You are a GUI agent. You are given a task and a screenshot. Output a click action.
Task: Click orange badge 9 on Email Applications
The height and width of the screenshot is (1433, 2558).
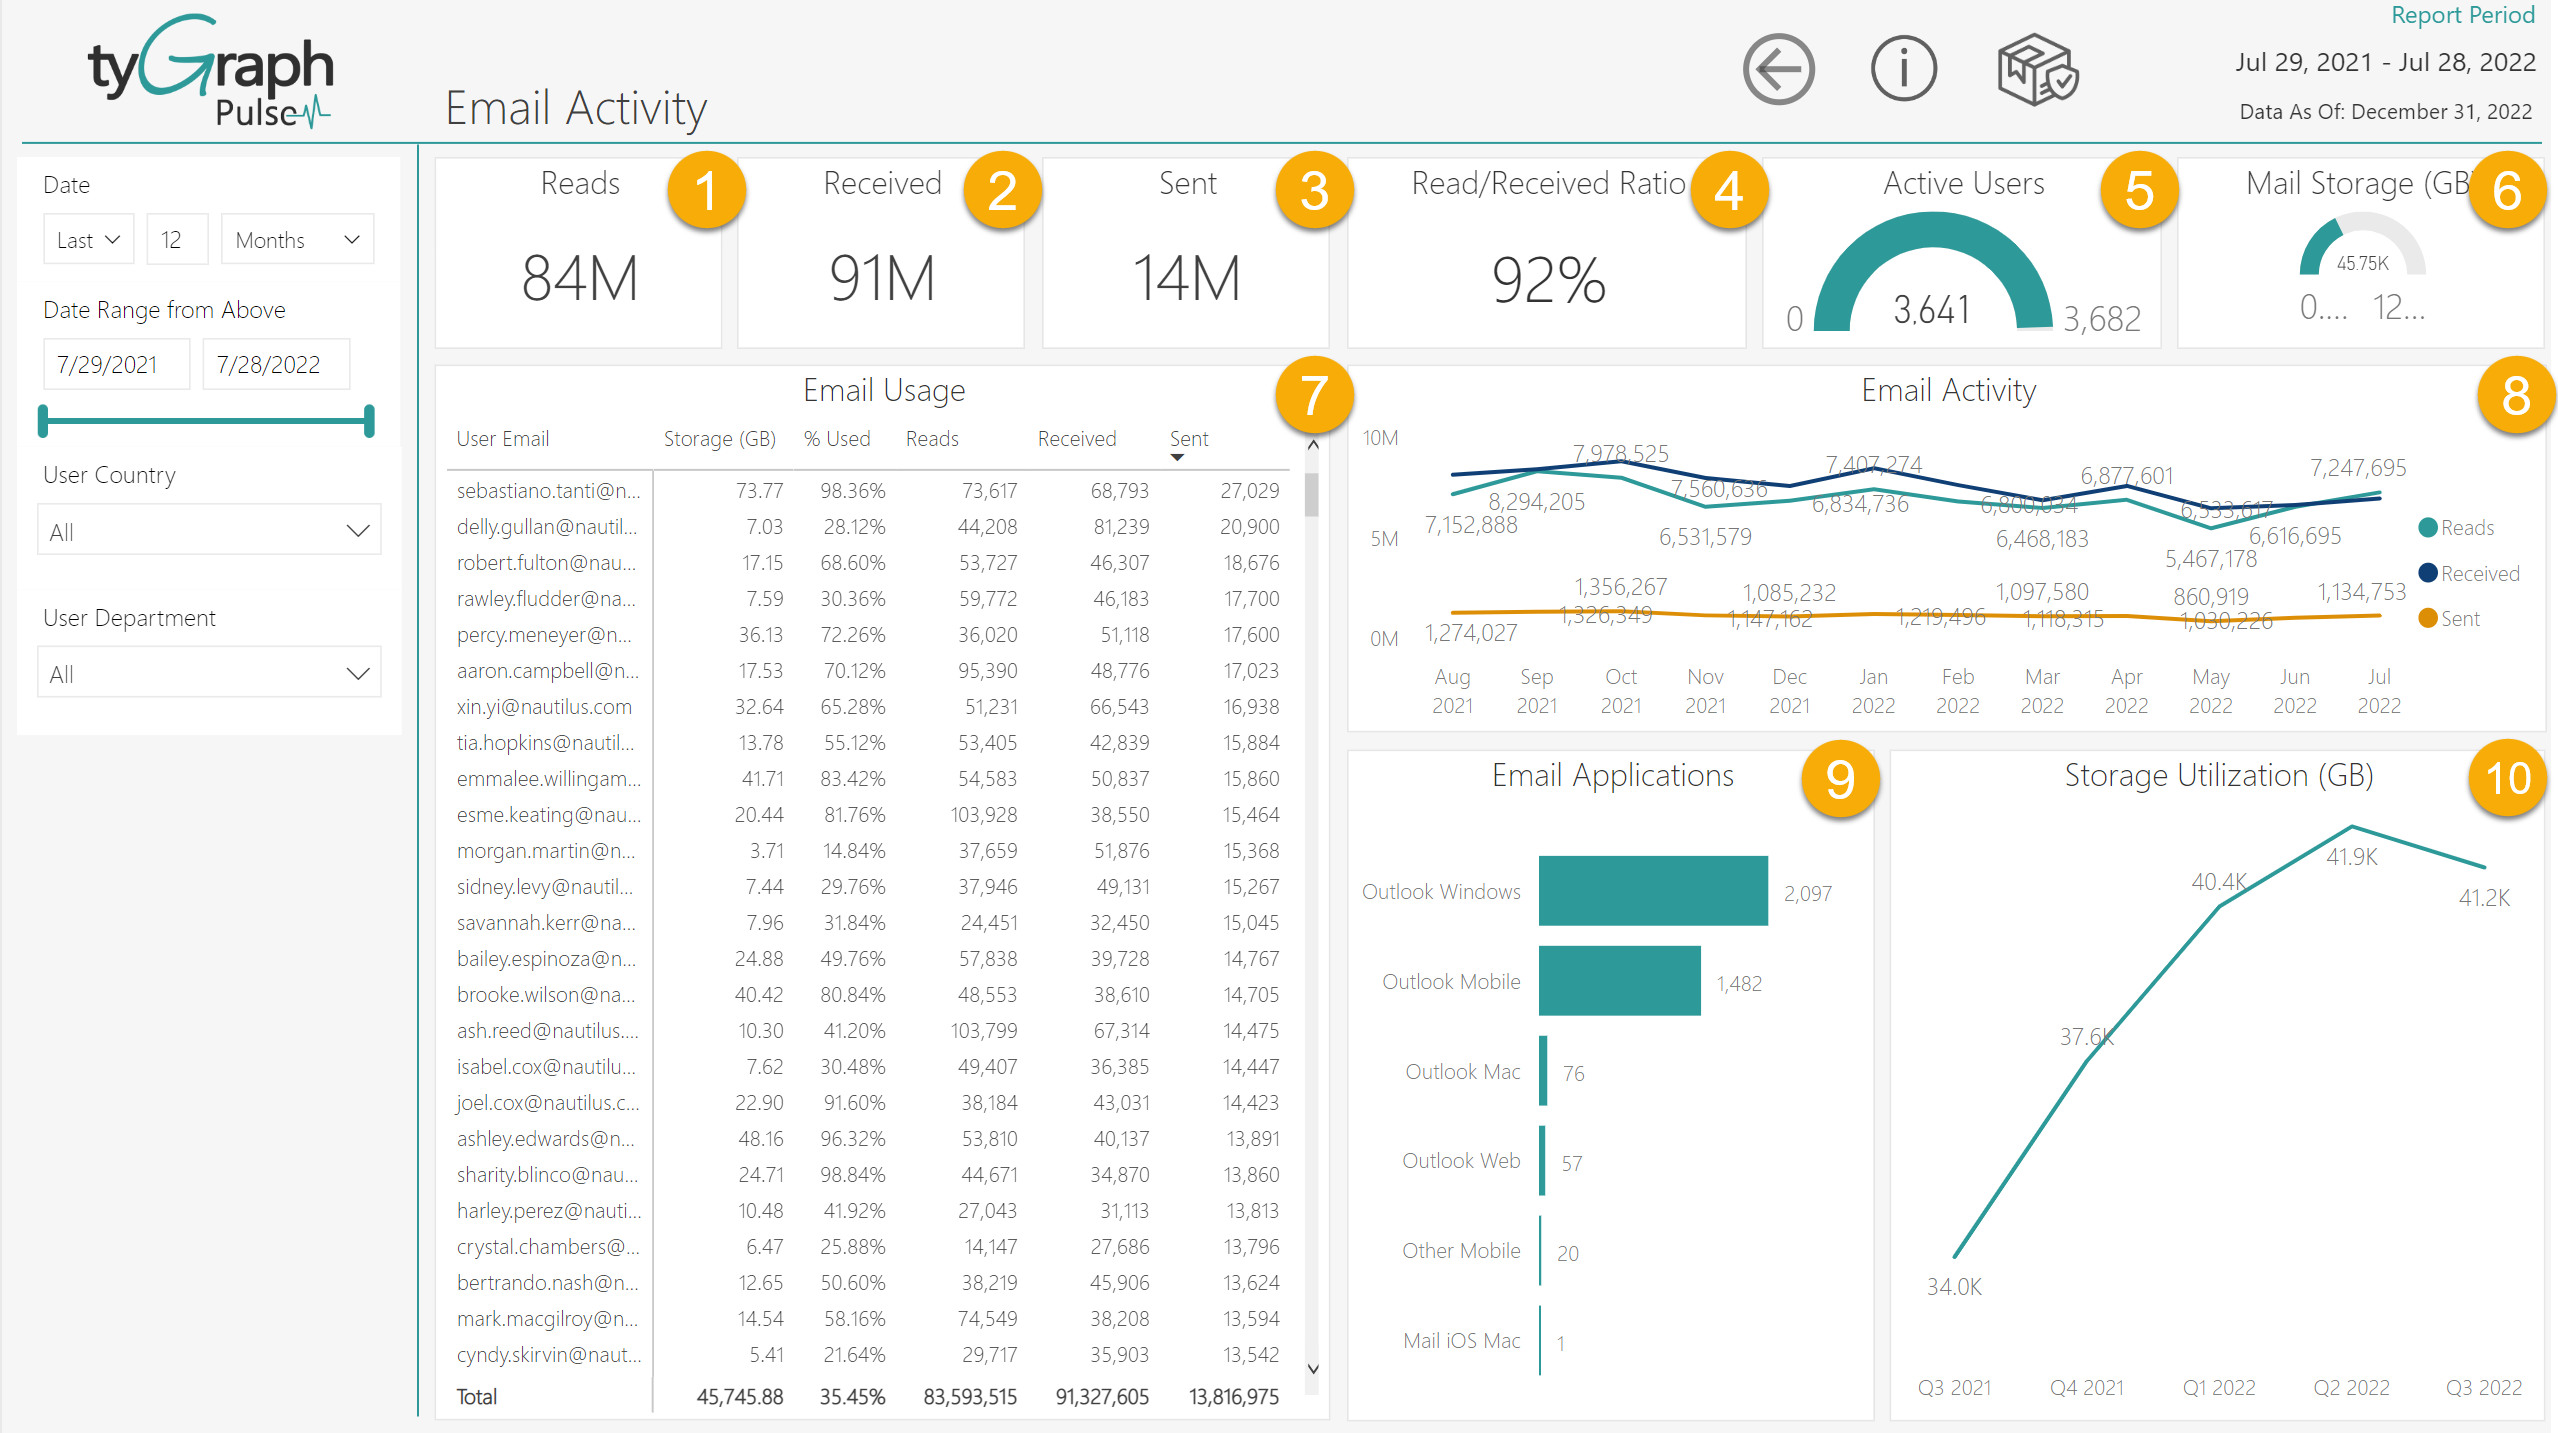coord(1839,780)
